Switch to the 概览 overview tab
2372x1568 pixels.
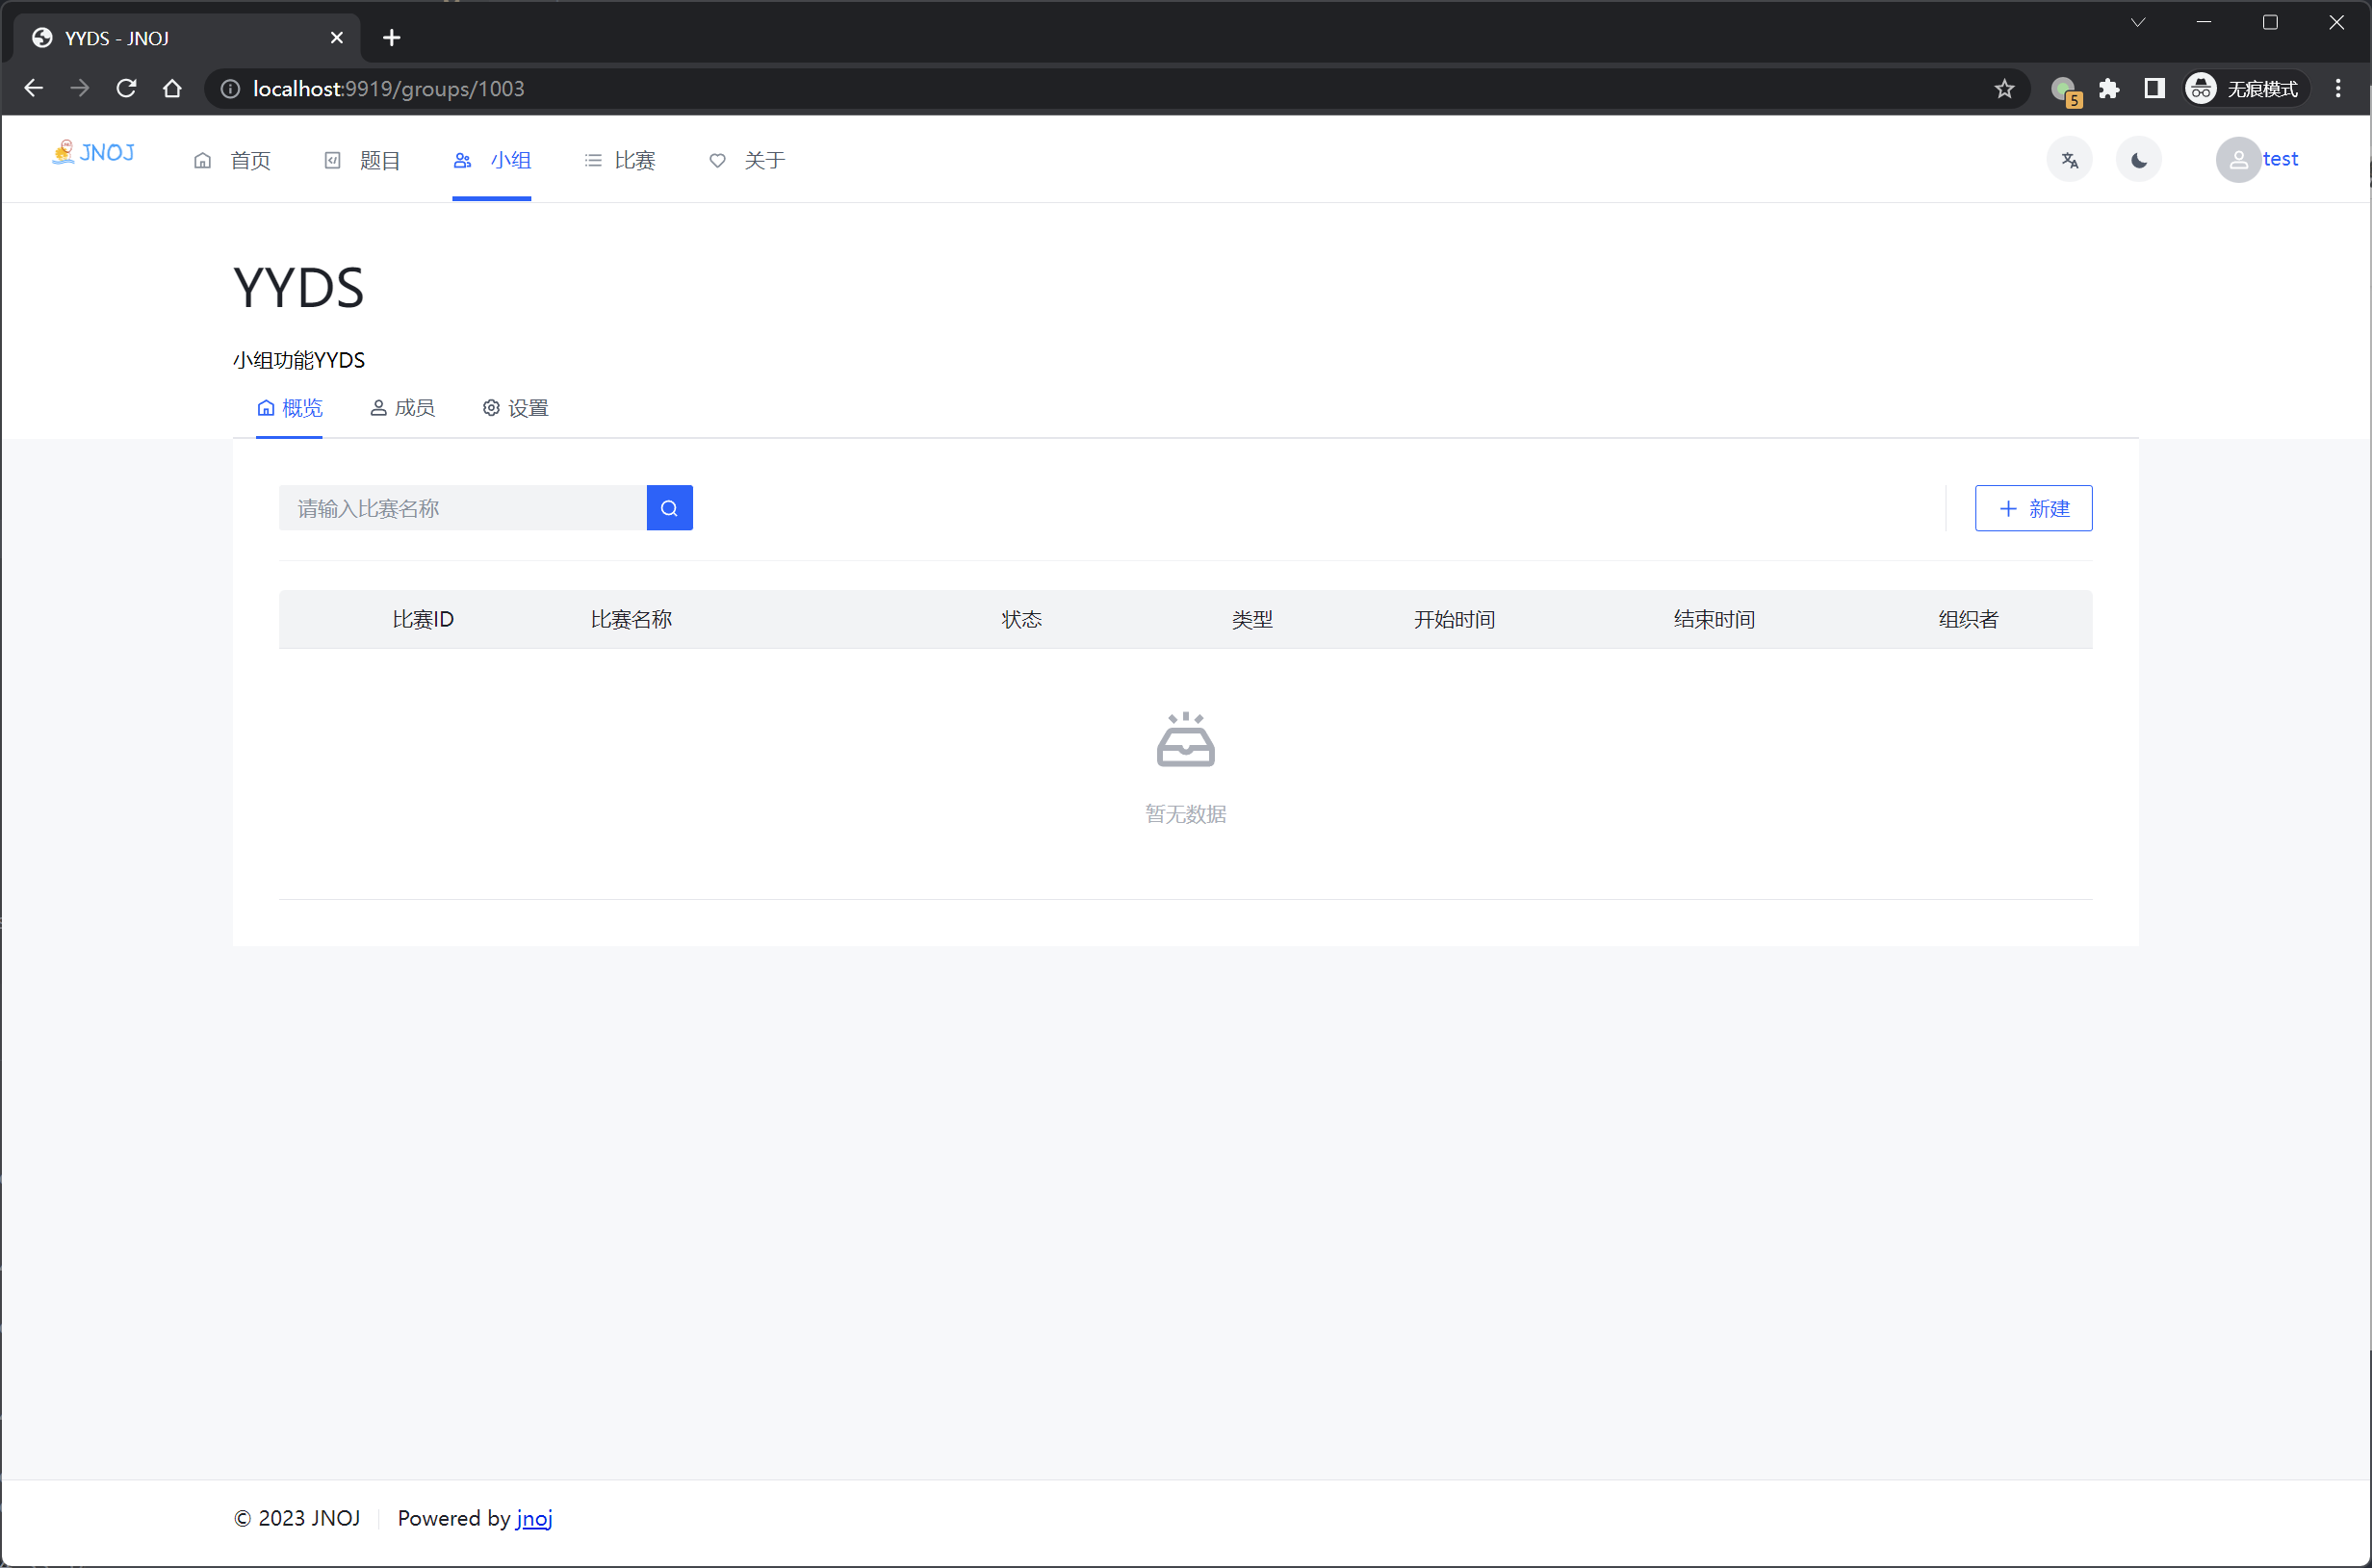tap(290, 408)
